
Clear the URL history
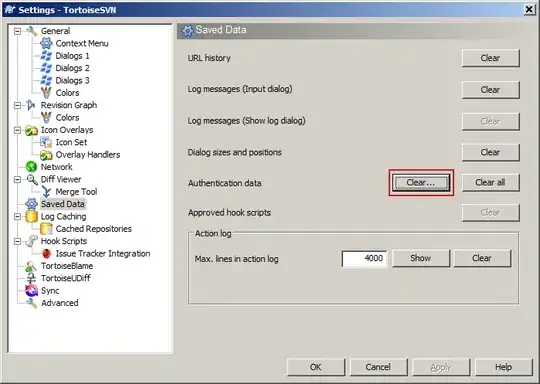coord(490,58)
